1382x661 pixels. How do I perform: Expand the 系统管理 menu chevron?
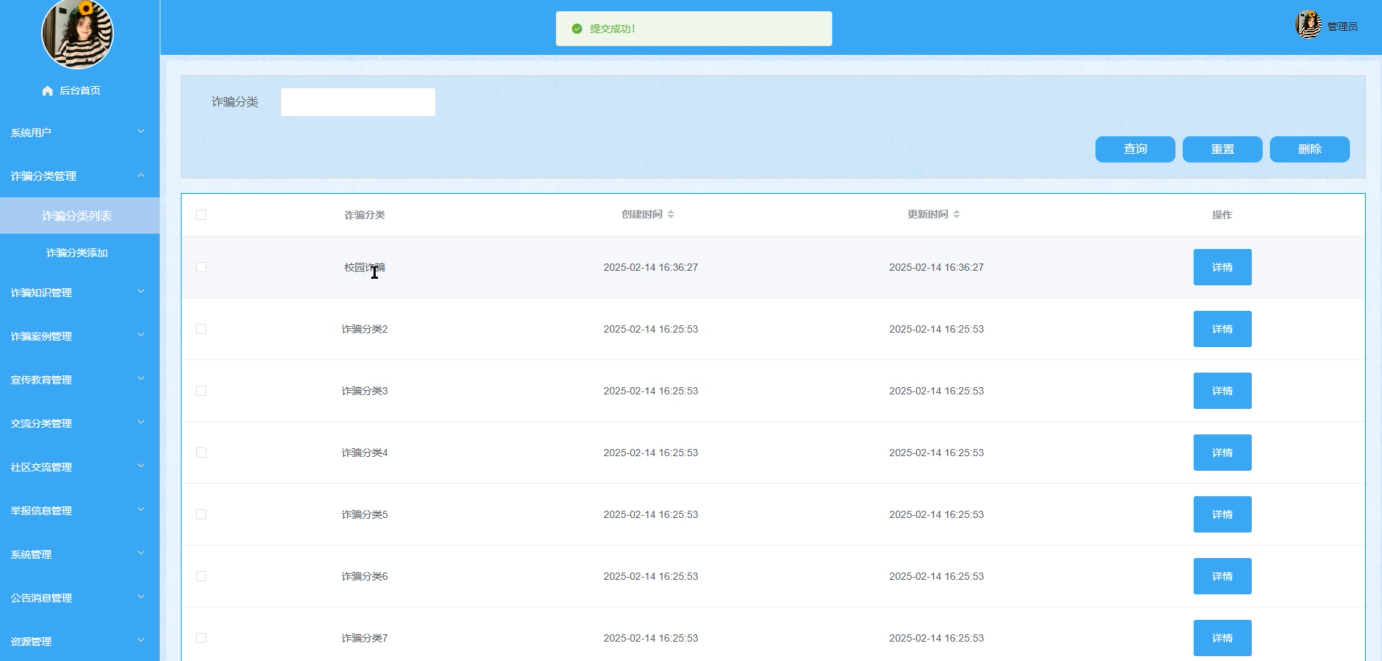click(x=141, y=553)
